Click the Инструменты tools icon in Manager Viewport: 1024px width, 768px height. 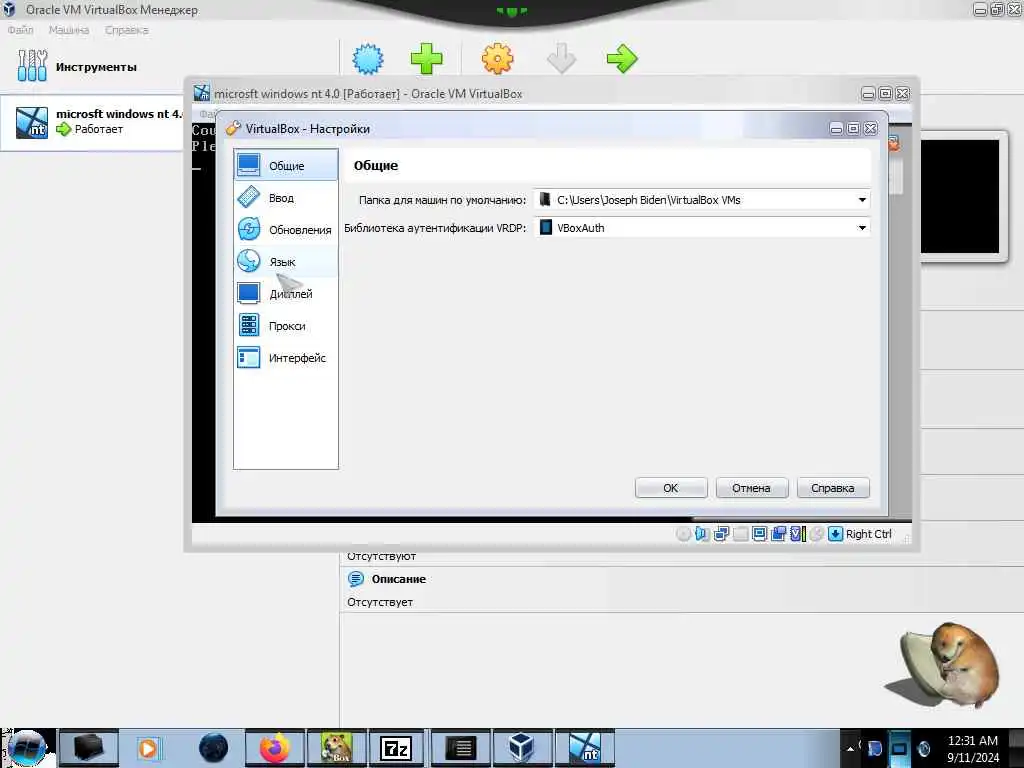(32, 66)
